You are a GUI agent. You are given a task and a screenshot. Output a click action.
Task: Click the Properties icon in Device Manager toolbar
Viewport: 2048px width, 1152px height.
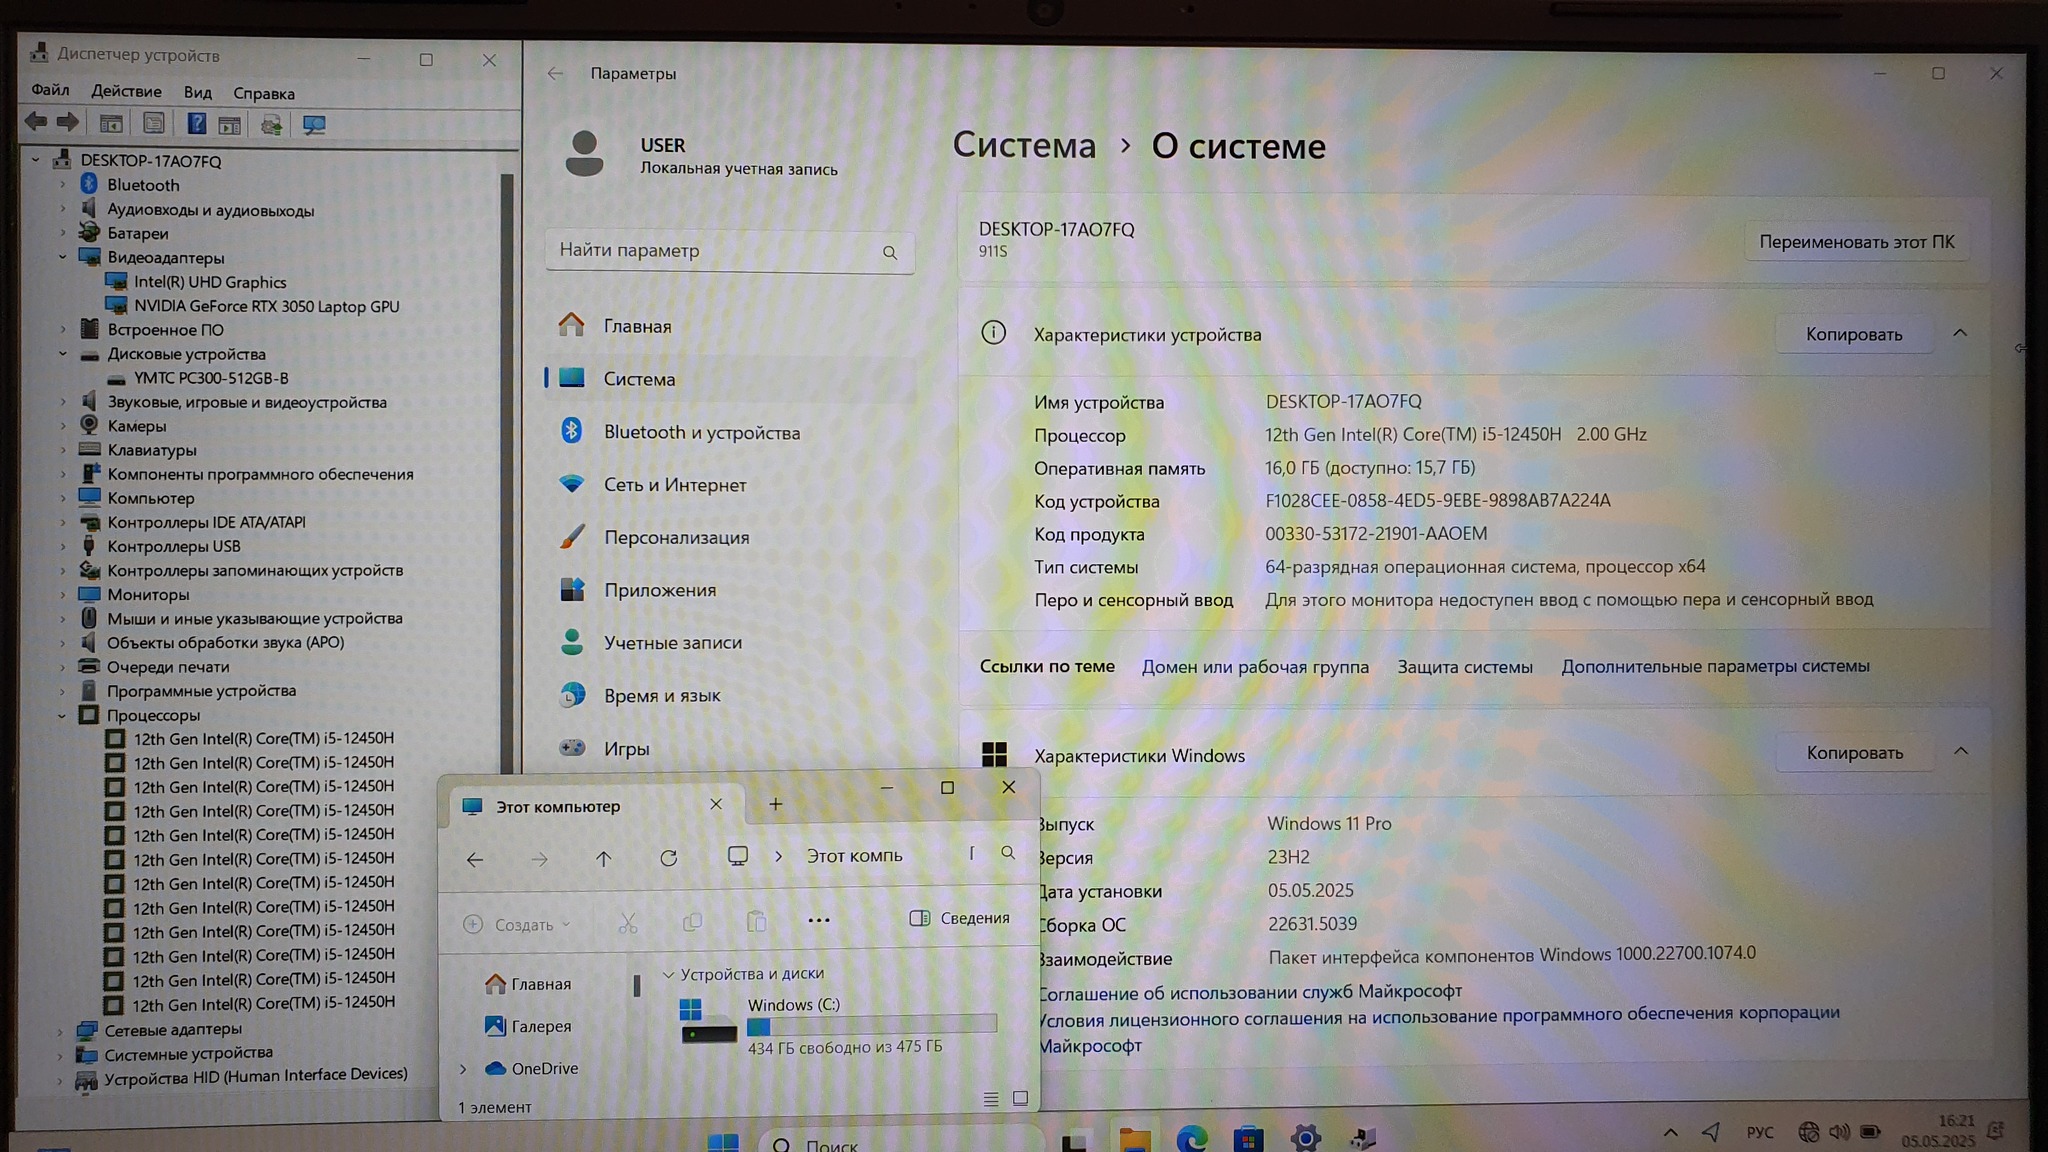coord(153,124)
